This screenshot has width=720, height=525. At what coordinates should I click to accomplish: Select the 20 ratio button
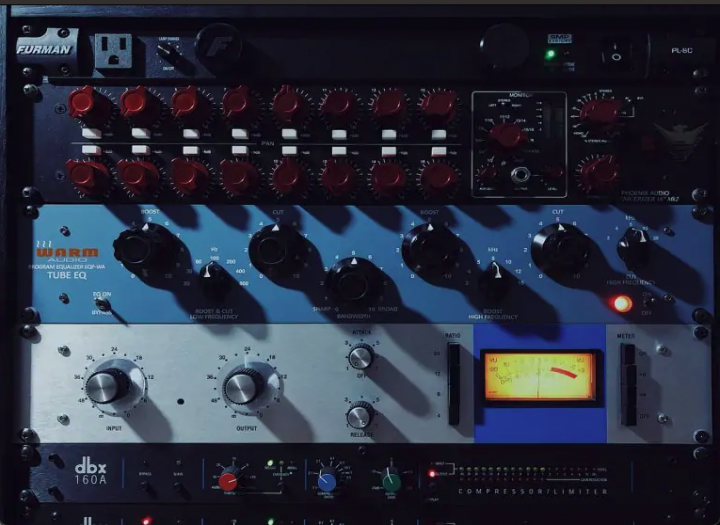tap(453, 354)
